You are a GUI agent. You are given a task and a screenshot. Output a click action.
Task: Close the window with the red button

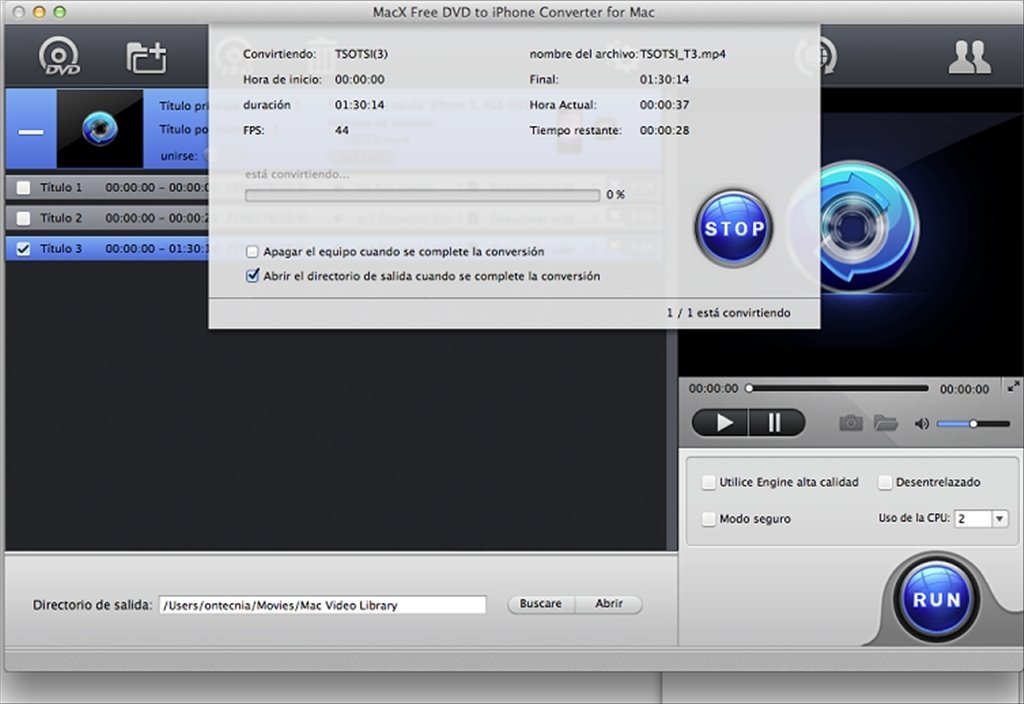(19, 12)
